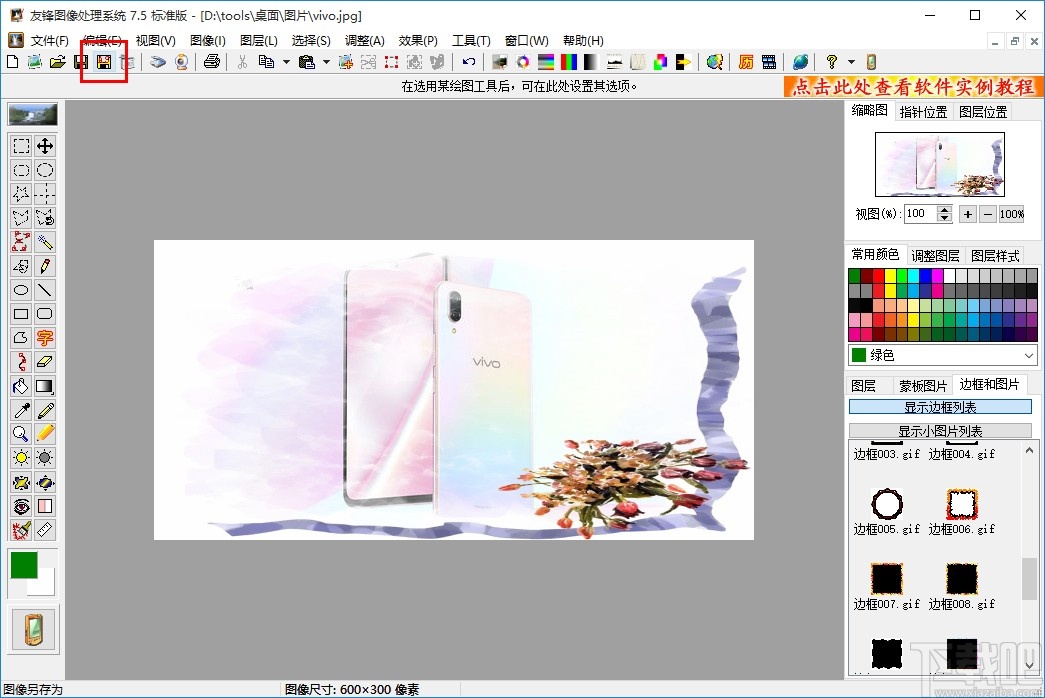Activate the Magnifier zoom tool
The width and height of the screenshot is (1045, 698).
pyautogui.click(x=21, y=434)
